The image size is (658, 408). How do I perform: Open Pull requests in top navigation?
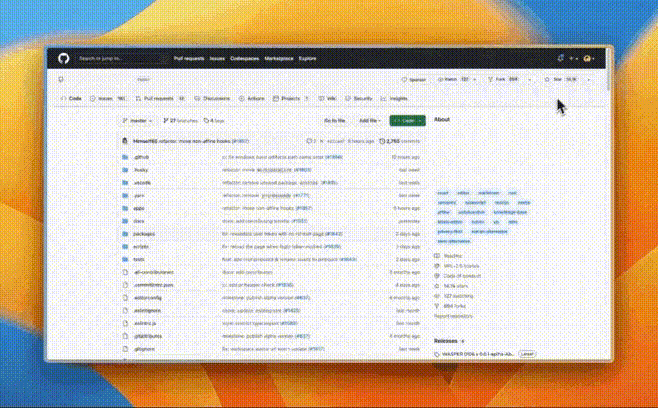[189, 59]
